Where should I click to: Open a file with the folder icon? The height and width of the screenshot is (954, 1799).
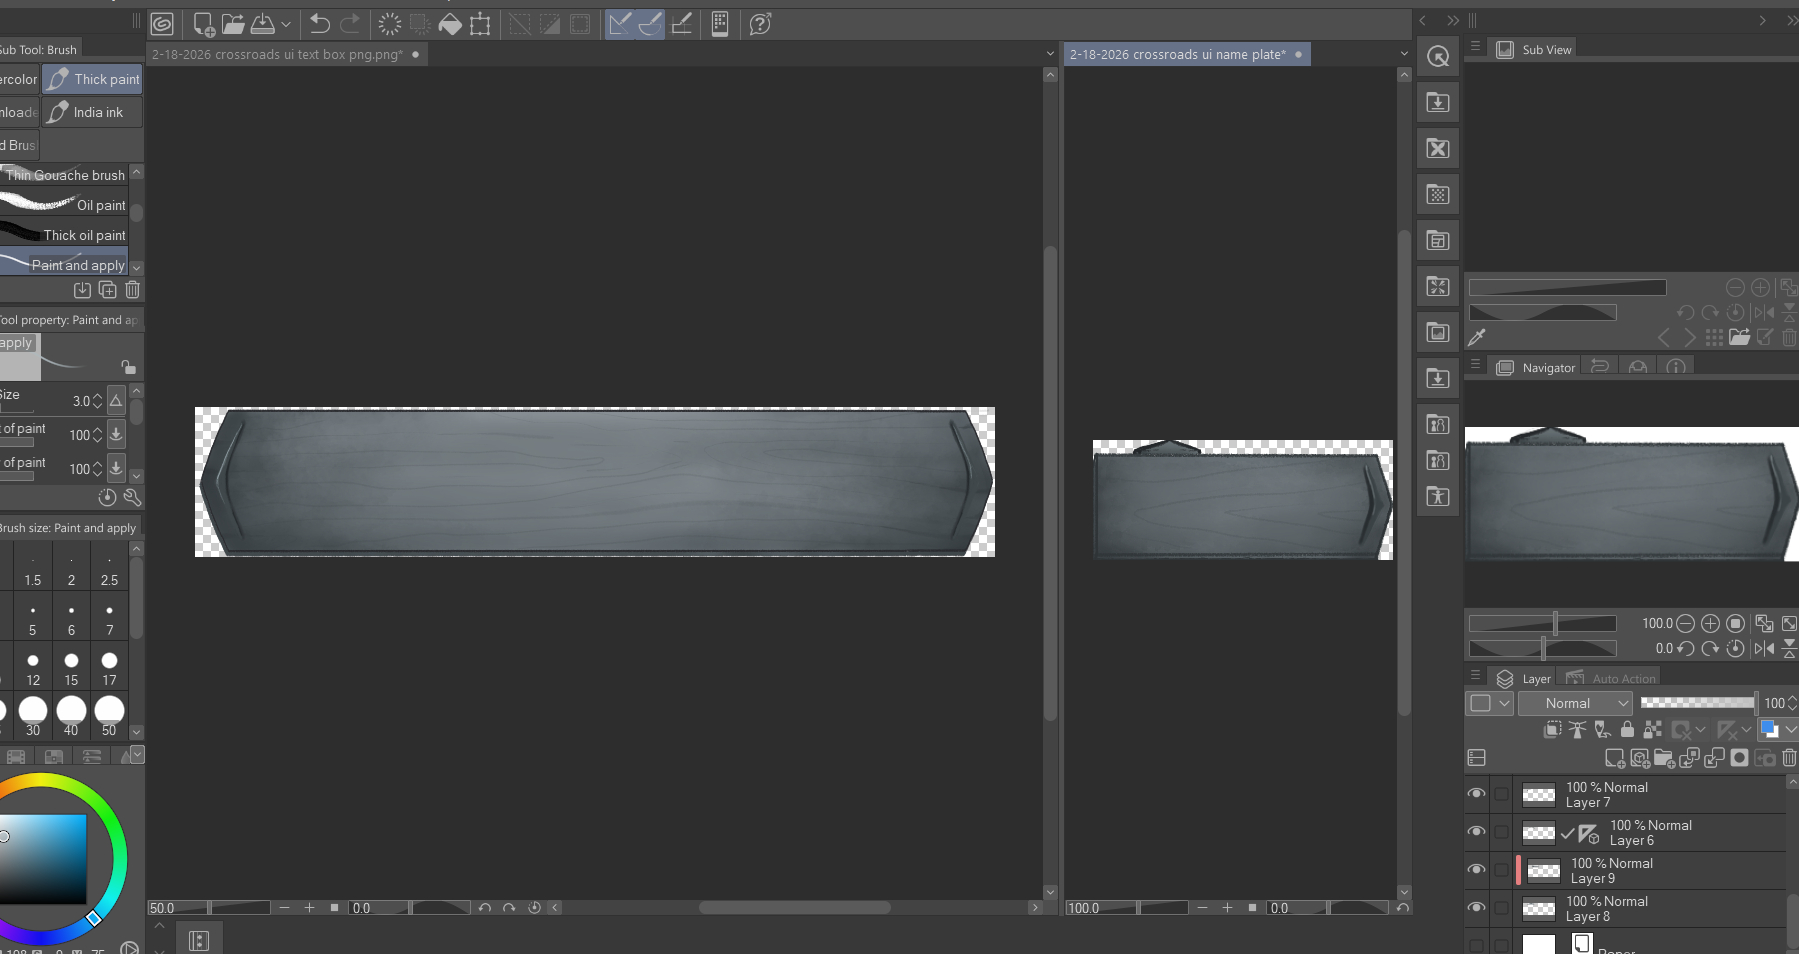(233, 24)
